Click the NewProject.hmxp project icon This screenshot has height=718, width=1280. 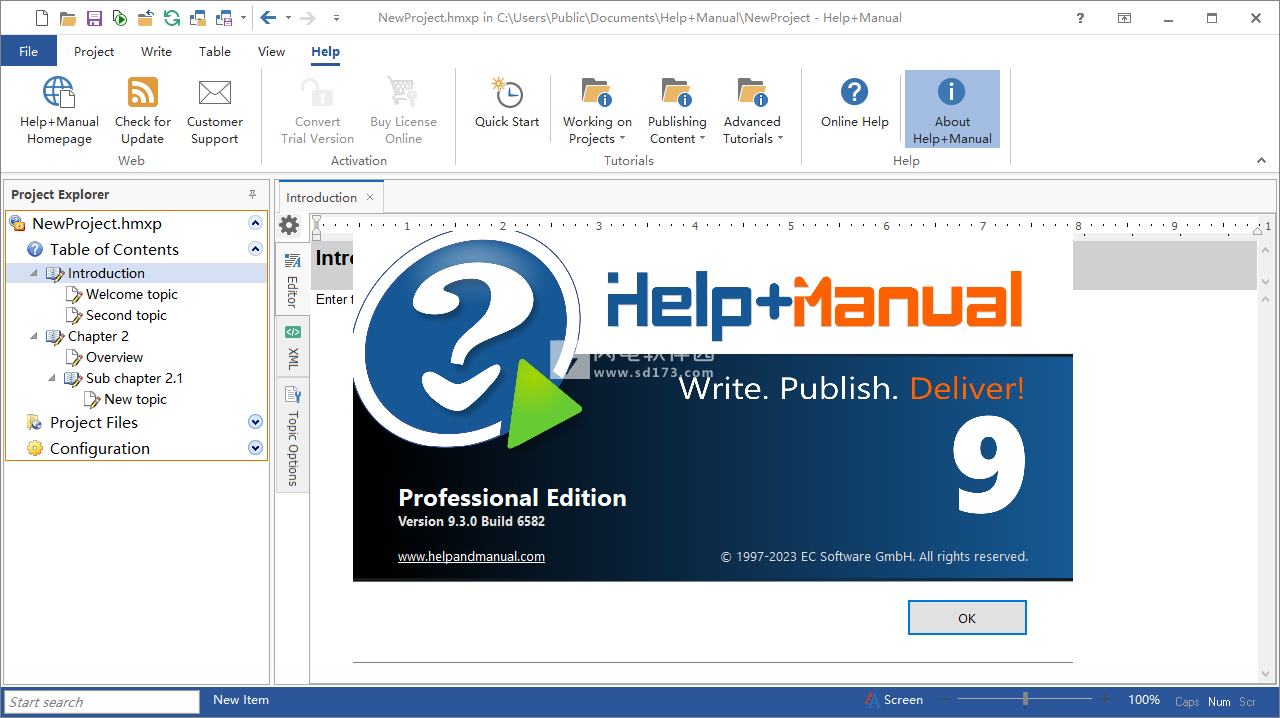(x=17, y=223)
